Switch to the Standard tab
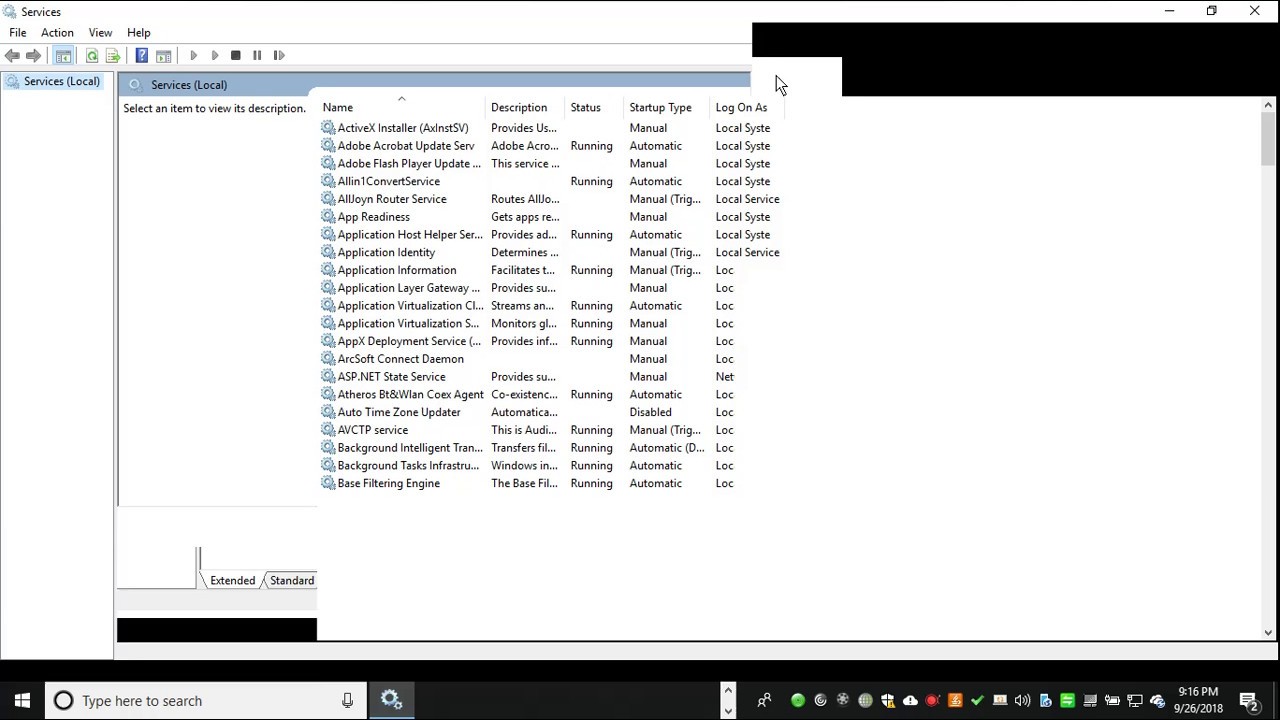 click(x=292, y=580)
